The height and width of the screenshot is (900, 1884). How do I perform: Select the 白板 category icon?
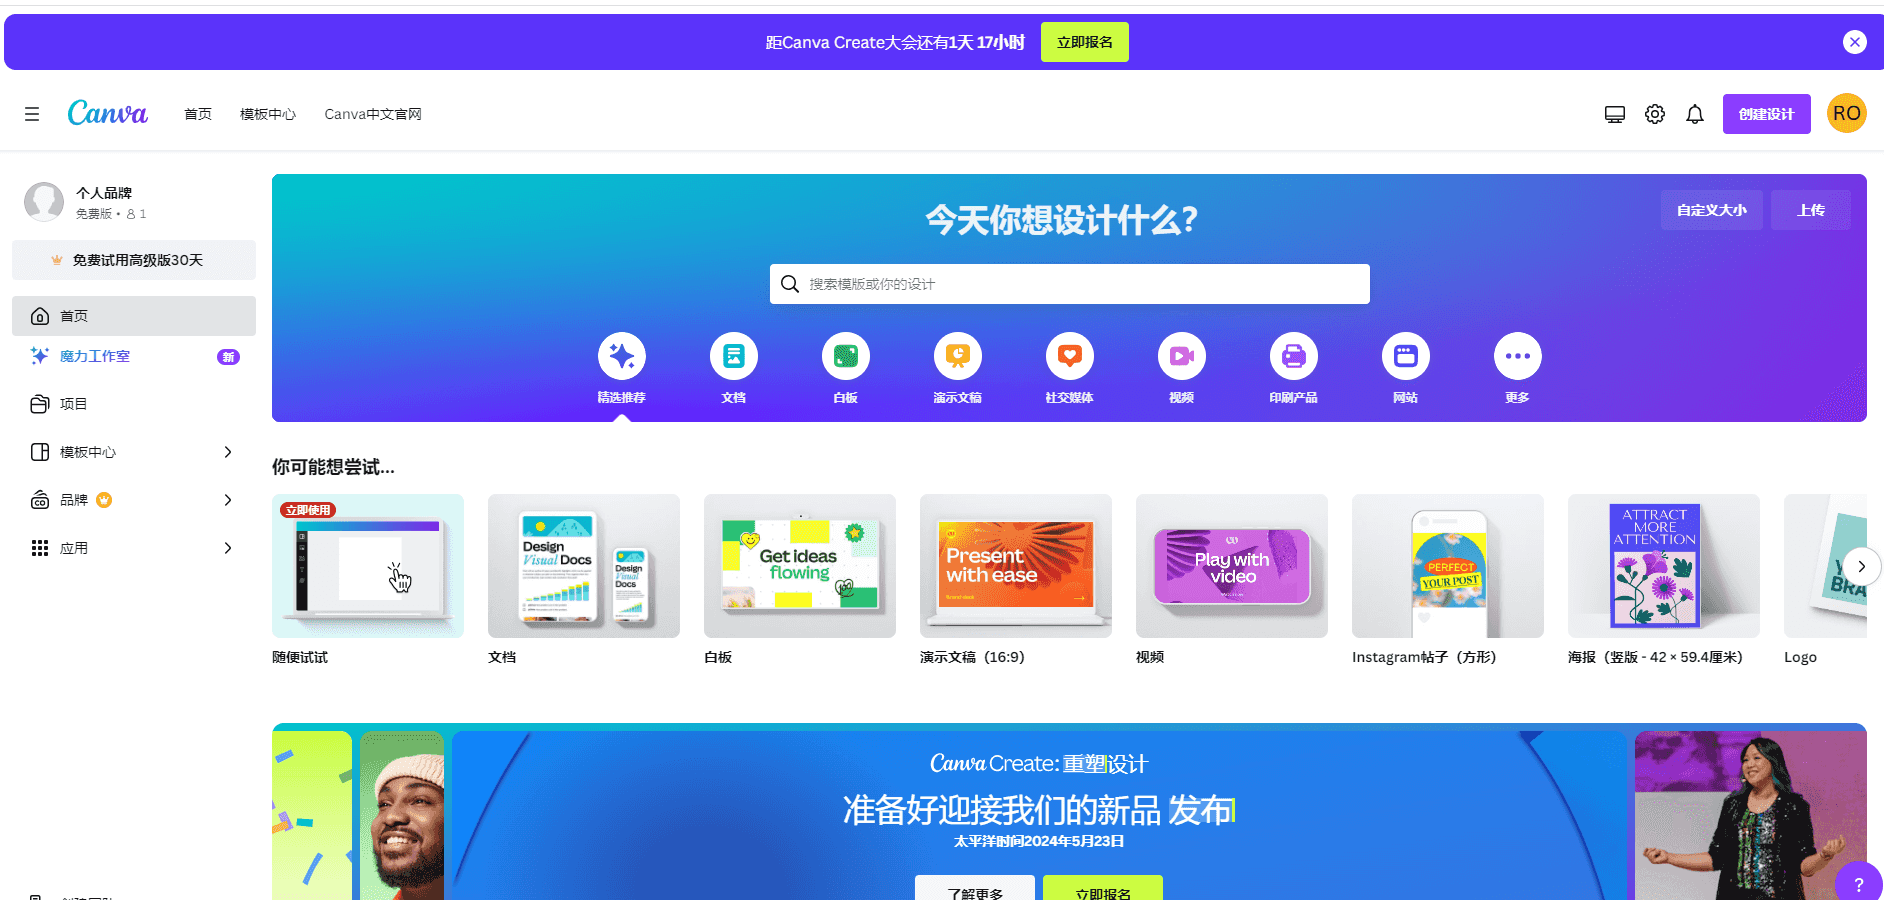coord(846,356)
